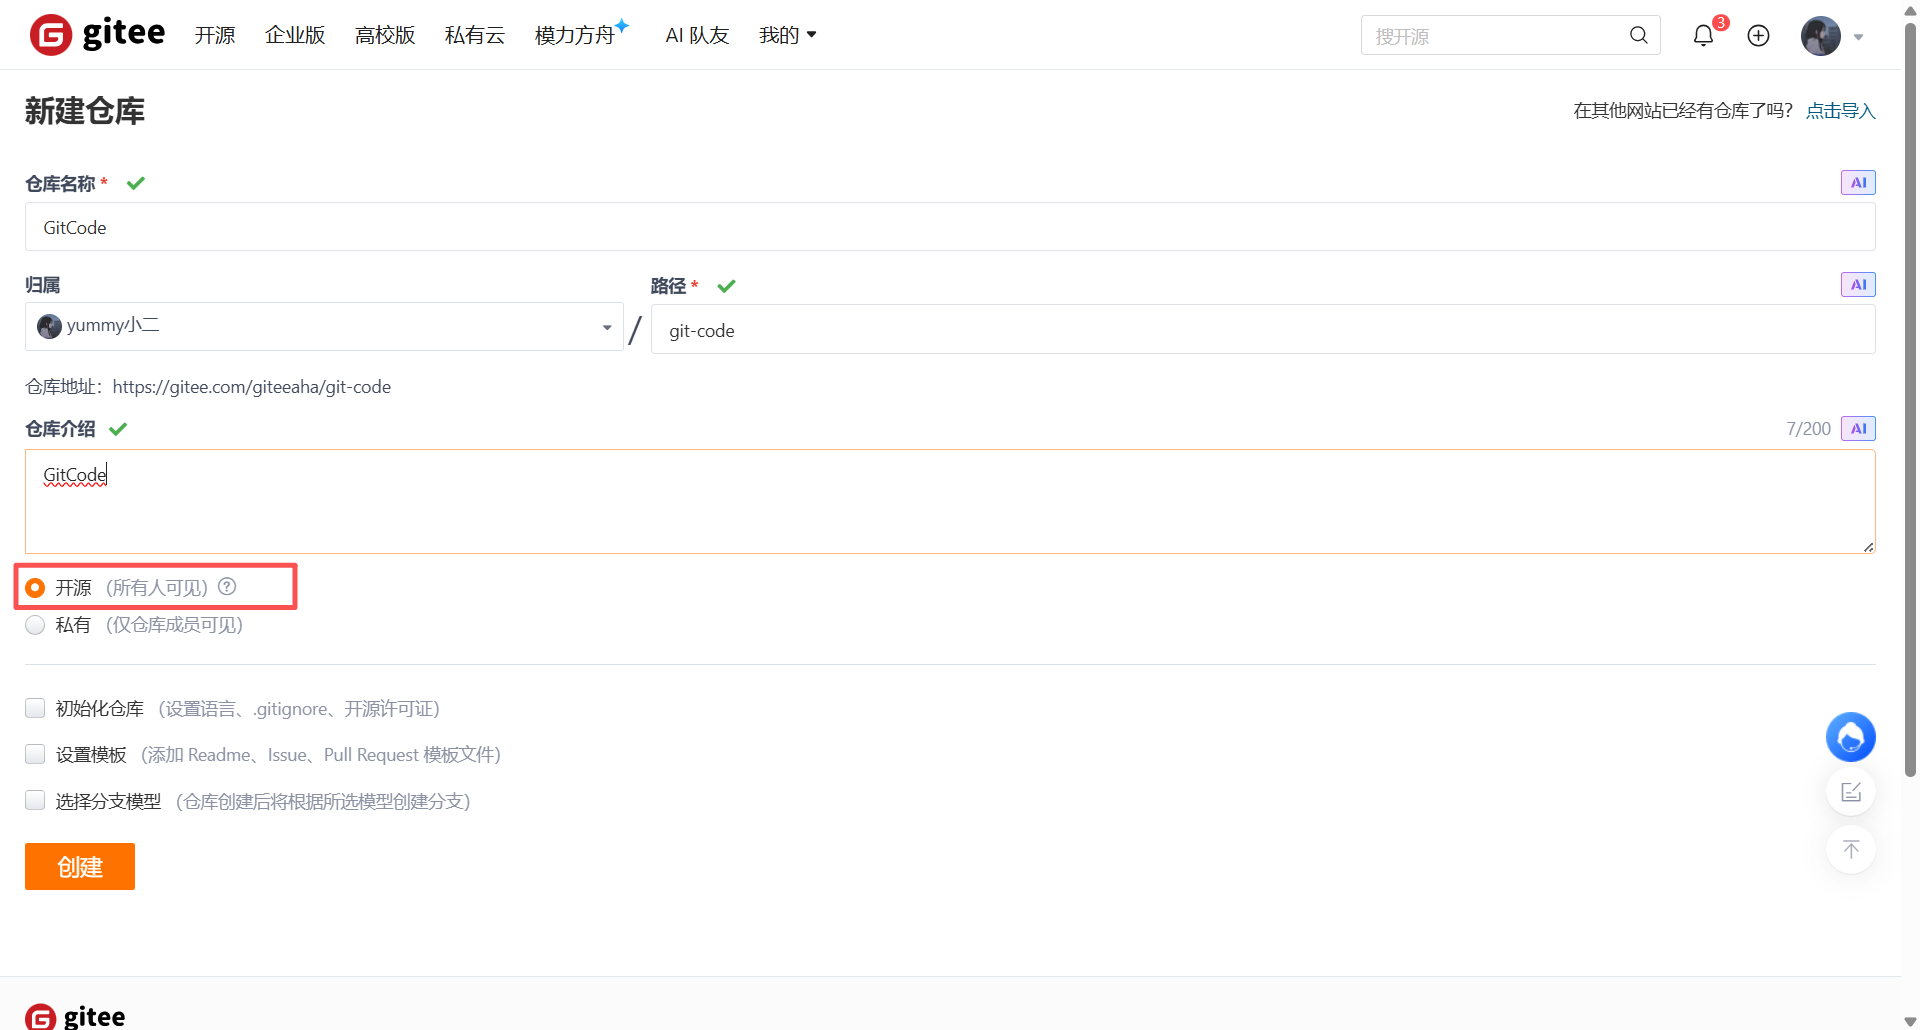Click the help icon next to 开源
This screenshot has width=1920, height=1030.
227,587
